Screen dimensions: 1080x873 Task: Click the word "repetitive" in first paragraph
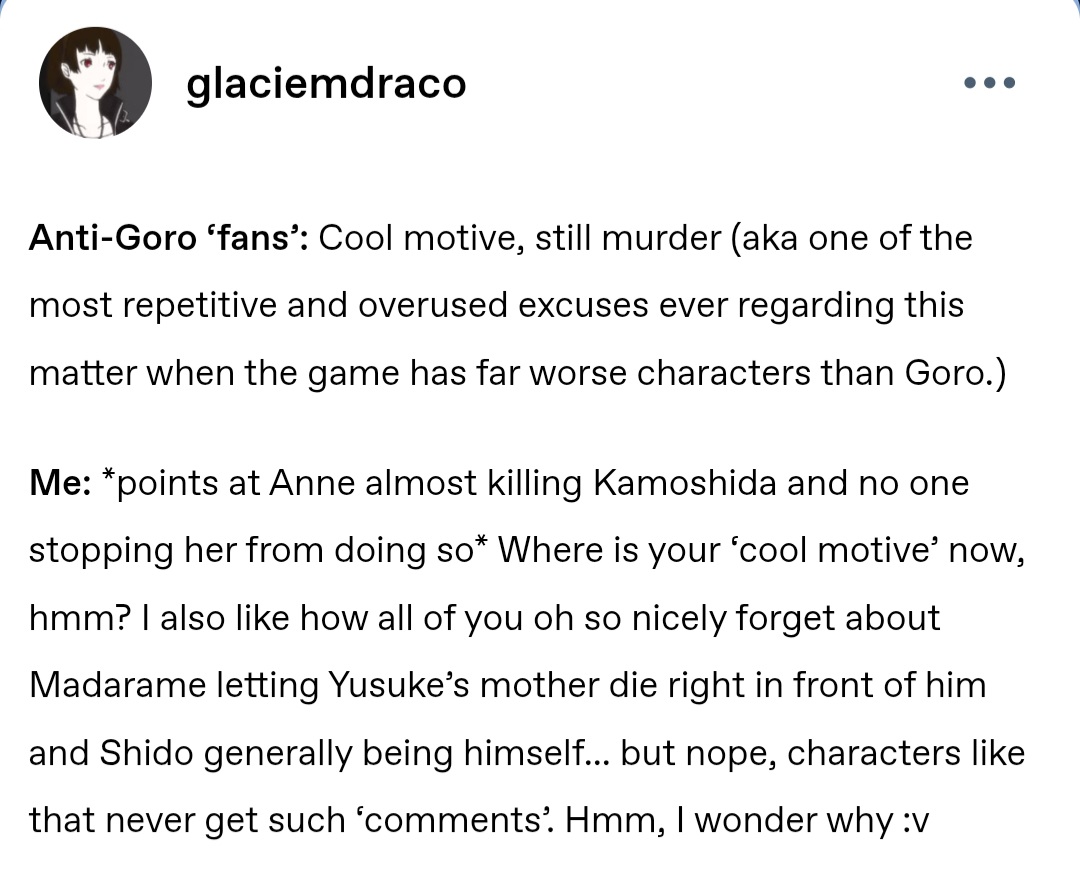pos(200,306)
